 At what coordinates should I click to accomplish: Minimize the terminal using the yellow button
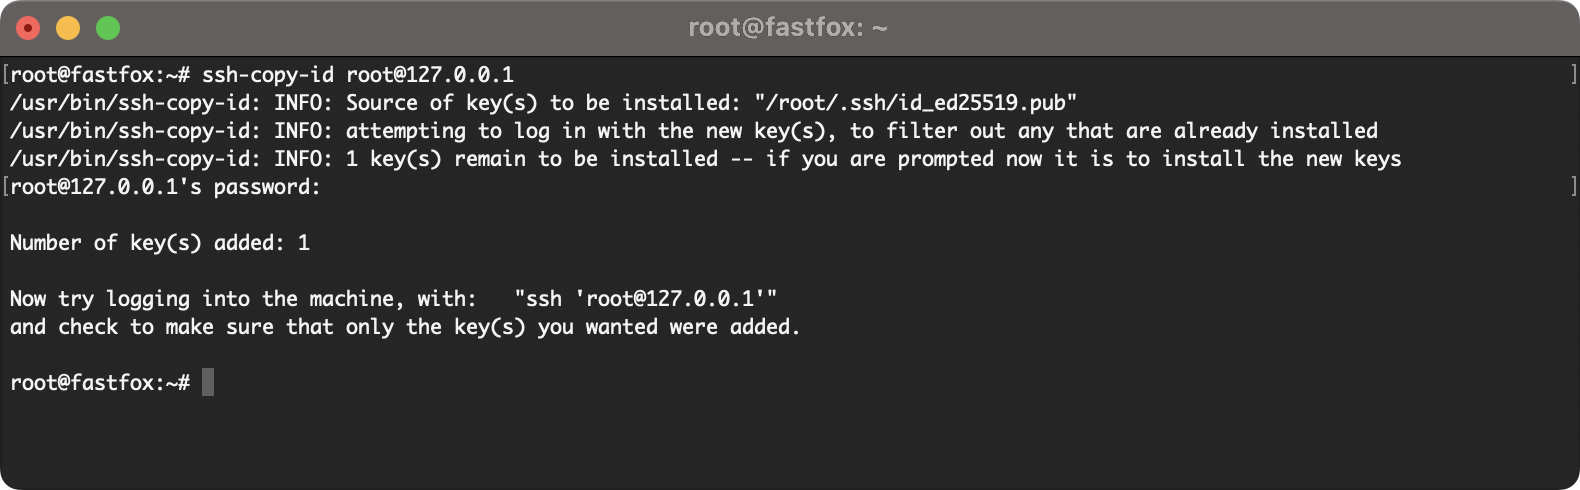[68, 28]
